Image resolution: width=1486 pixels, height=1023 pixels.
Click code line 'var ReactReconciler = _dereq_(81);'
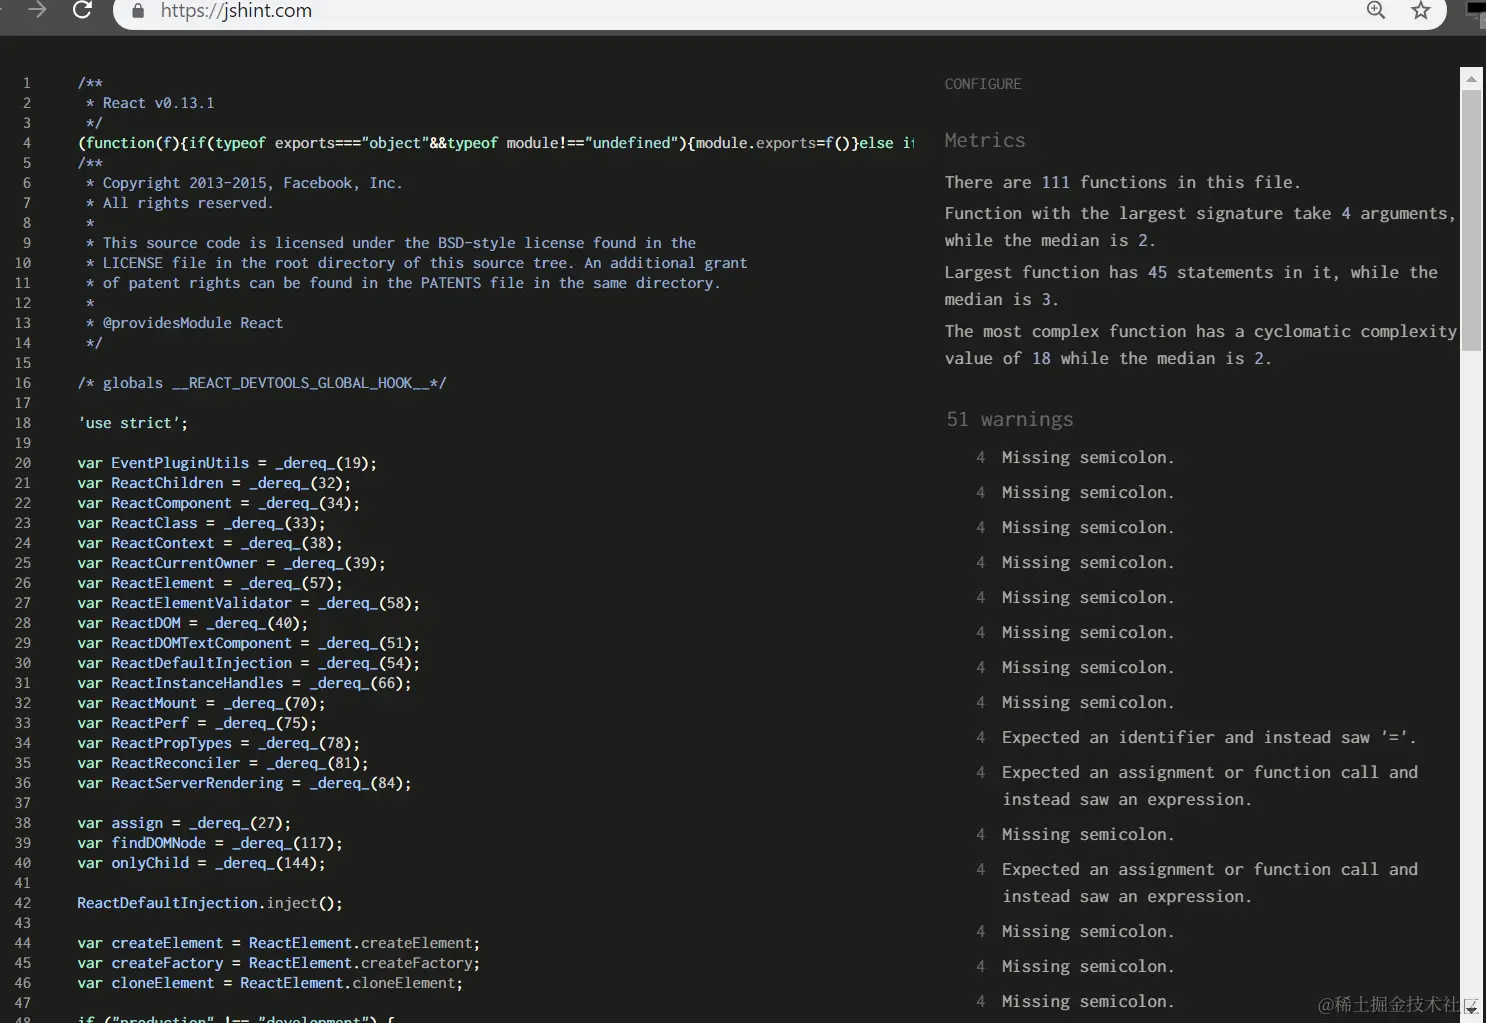pos(223,763)
